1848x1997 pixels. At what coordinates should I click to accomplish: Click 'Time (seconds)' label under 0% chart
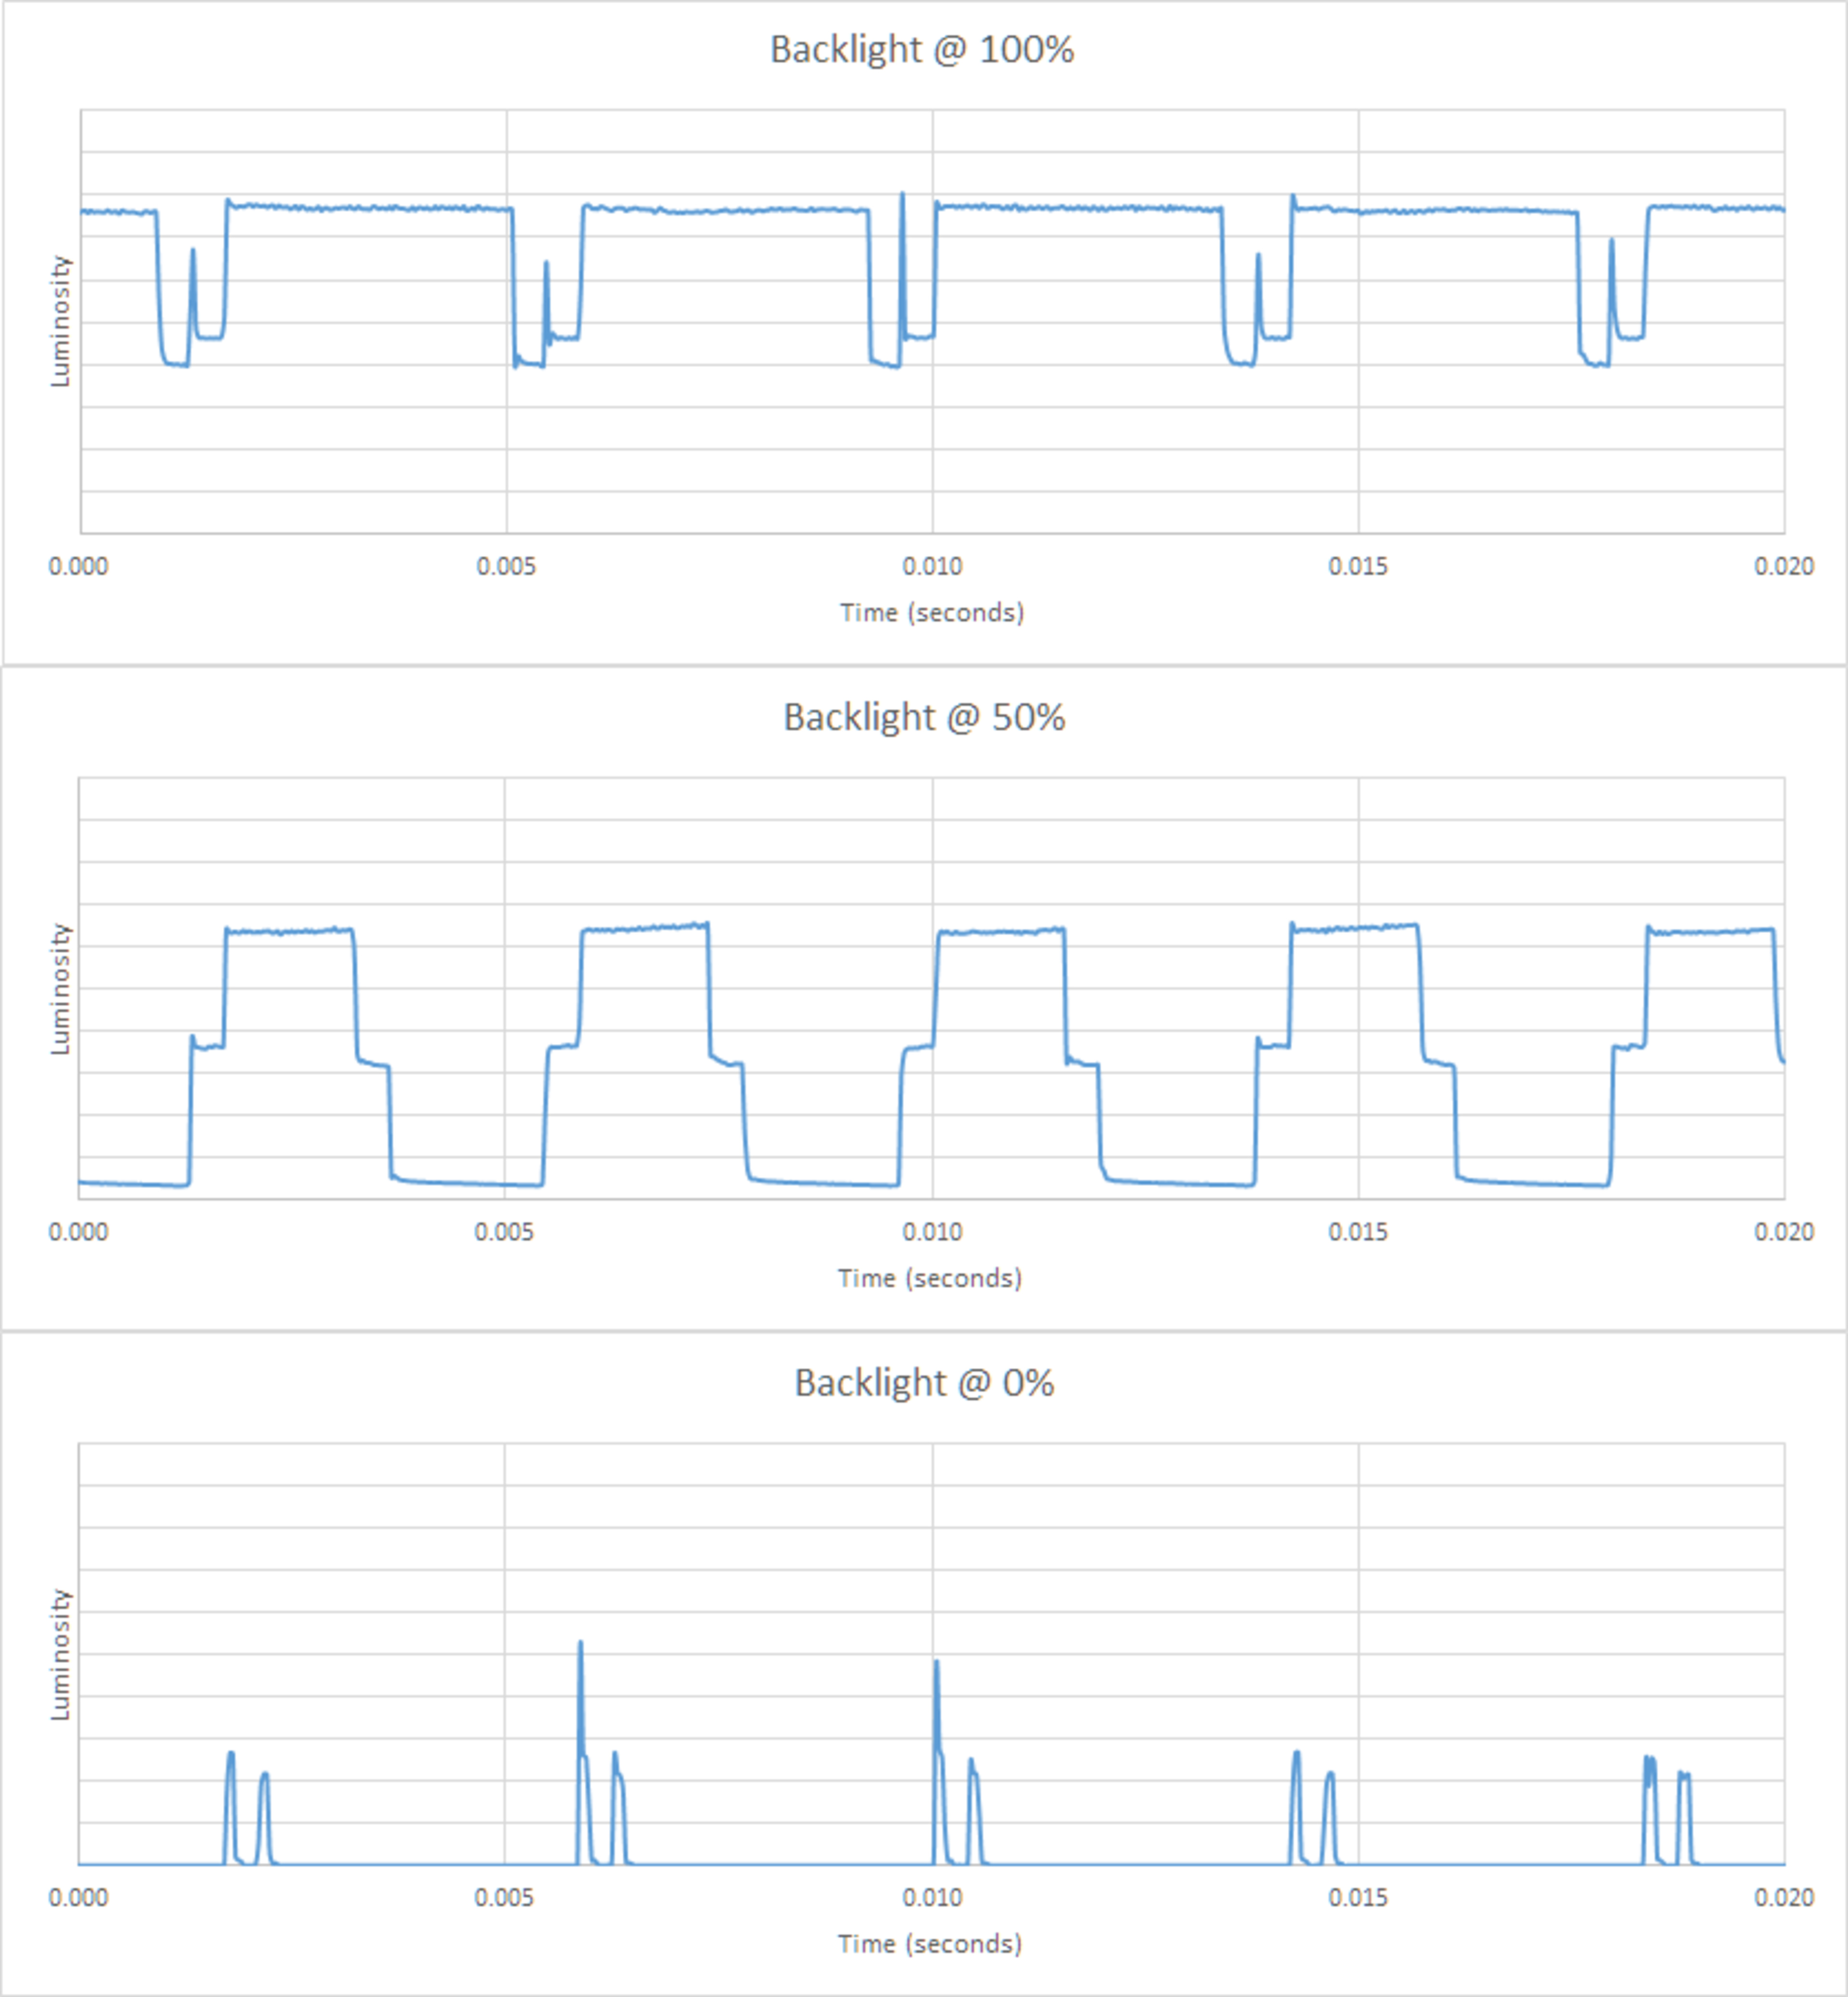point(930,1943)
